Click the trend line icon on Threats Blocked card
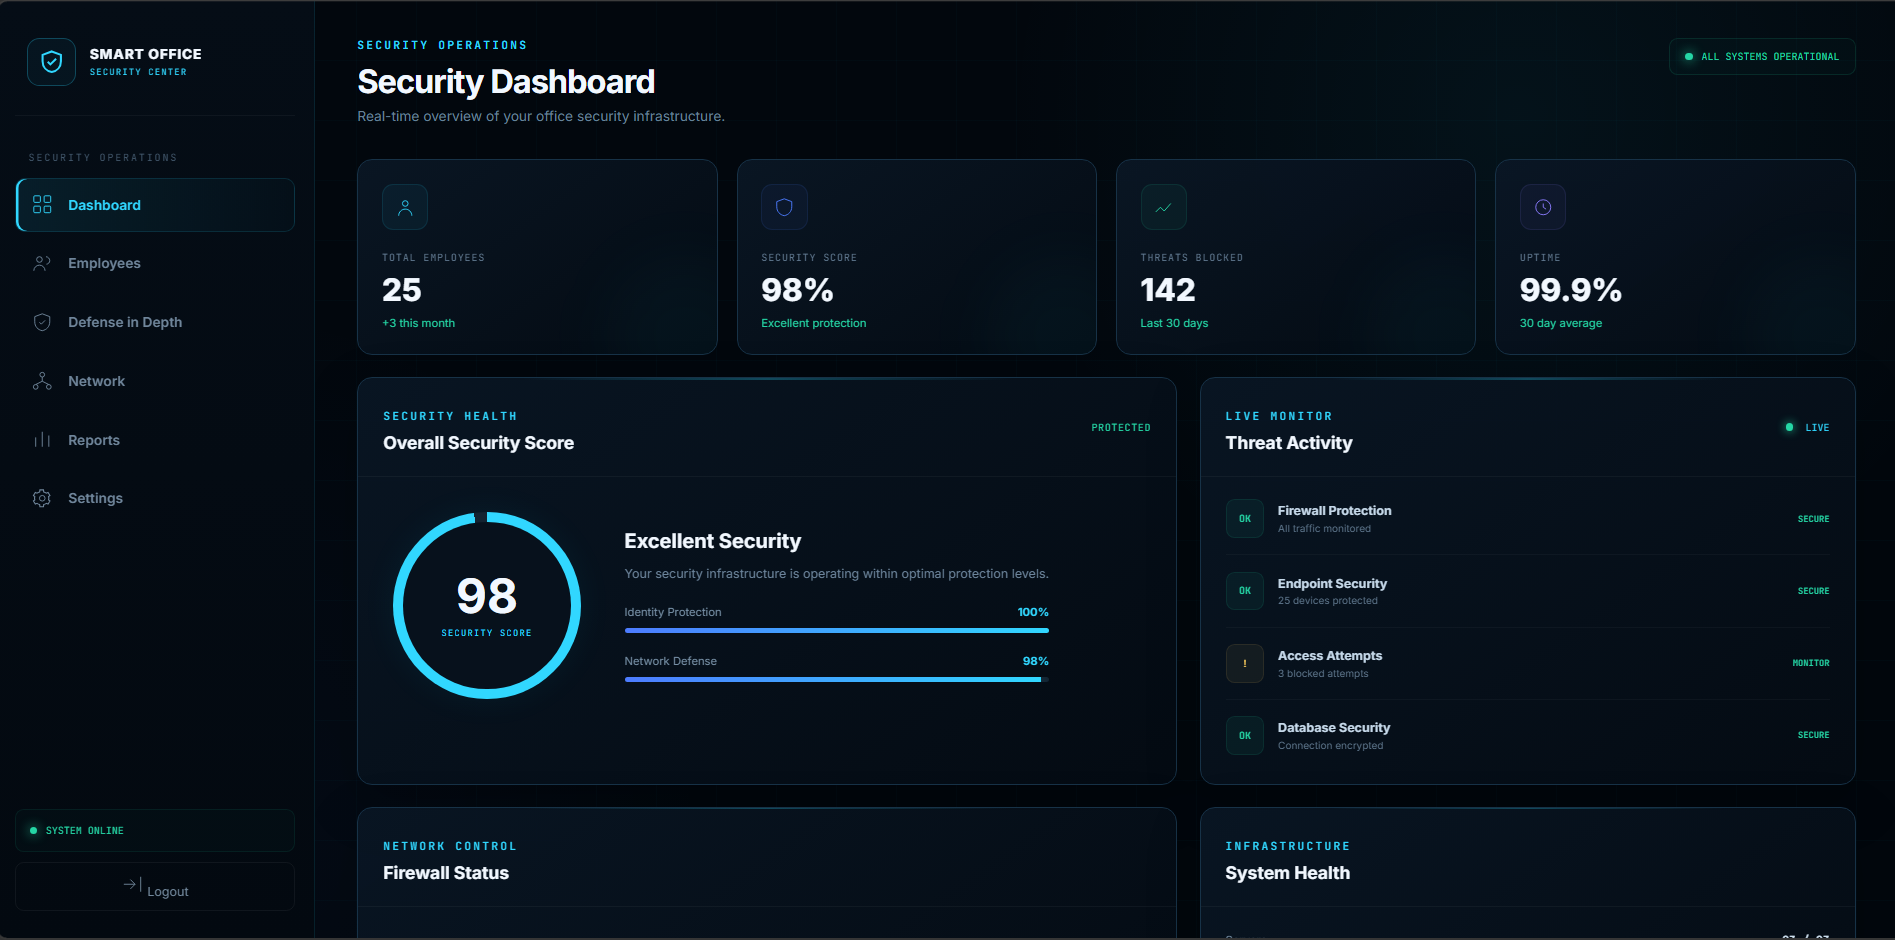1895x940 pixels. pyautogui.click(x=1163, y=207)
